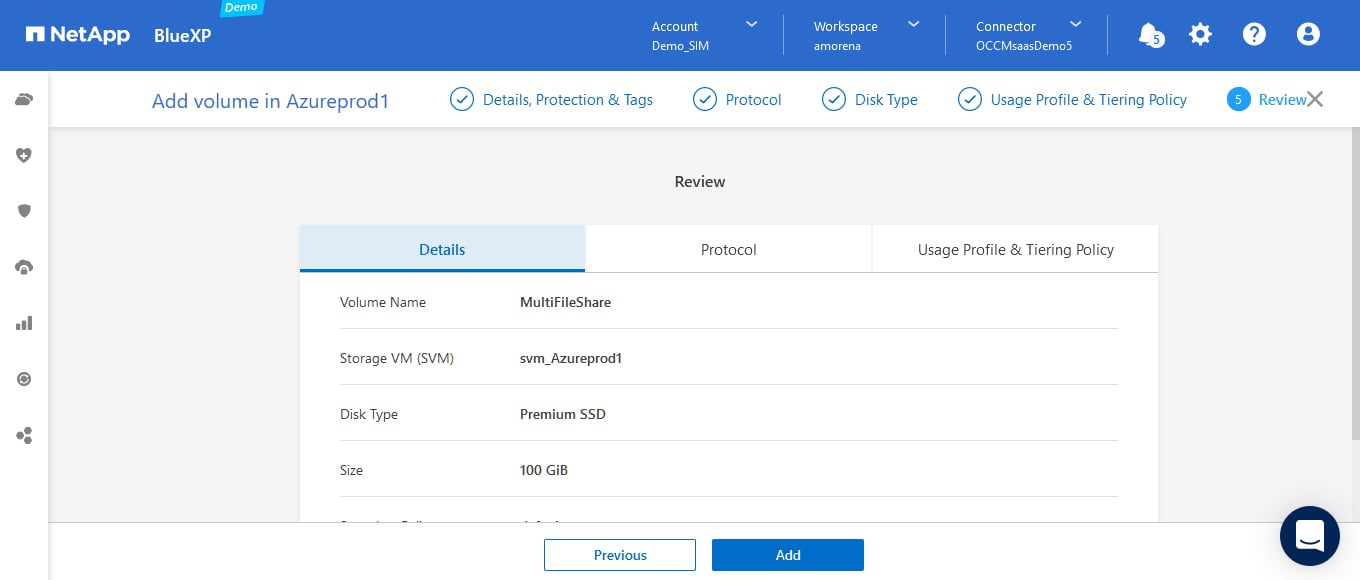
Task: Open the notifications bell icon
Action: [x=1149, y=34]
